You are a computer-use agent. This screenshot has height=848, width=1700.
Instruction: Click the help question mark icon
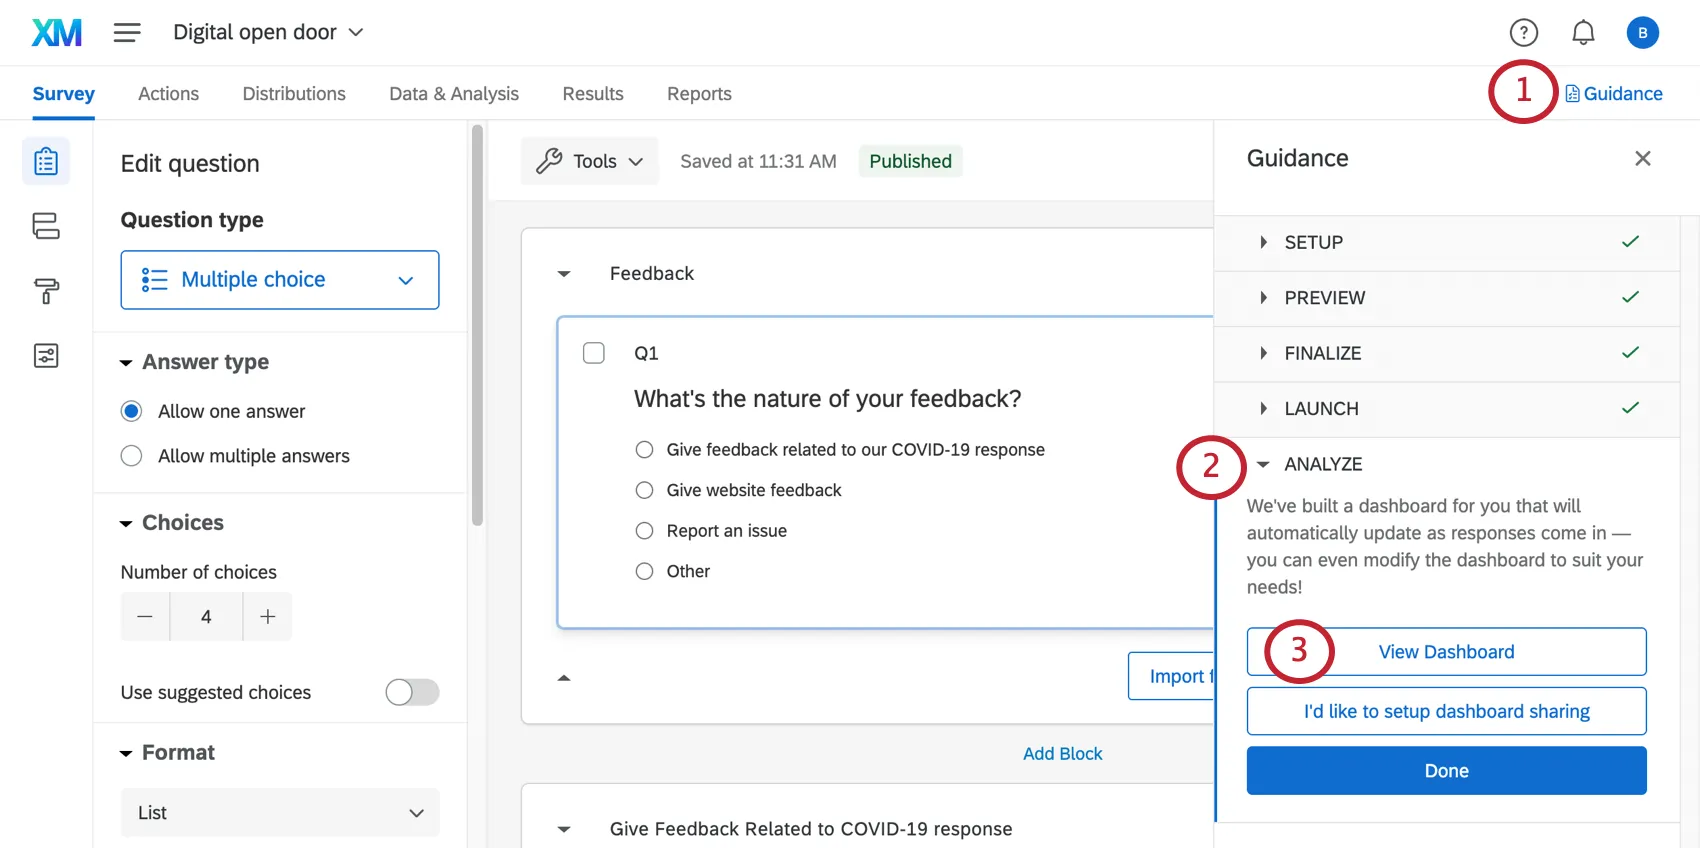1523,33
